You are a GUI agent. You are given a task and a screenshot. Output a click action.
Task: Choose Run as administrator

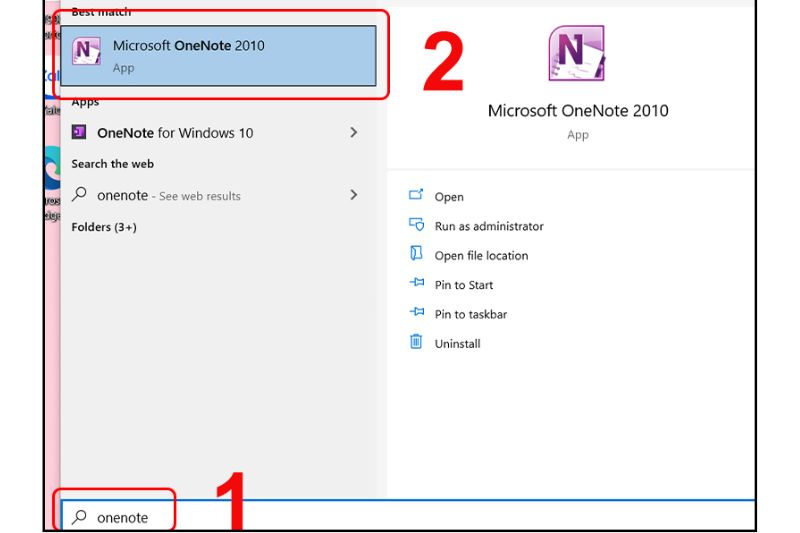(x=489, y=226)
